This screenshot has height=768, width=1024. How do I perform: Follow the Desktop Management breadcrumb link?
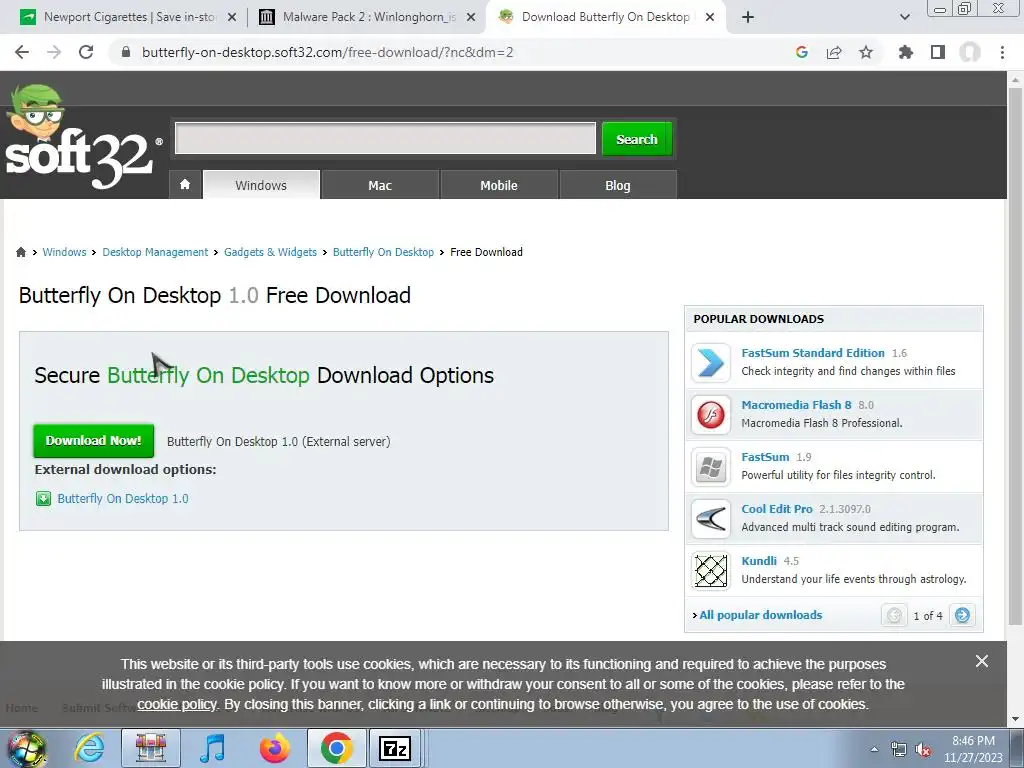(x=155, y=252)
